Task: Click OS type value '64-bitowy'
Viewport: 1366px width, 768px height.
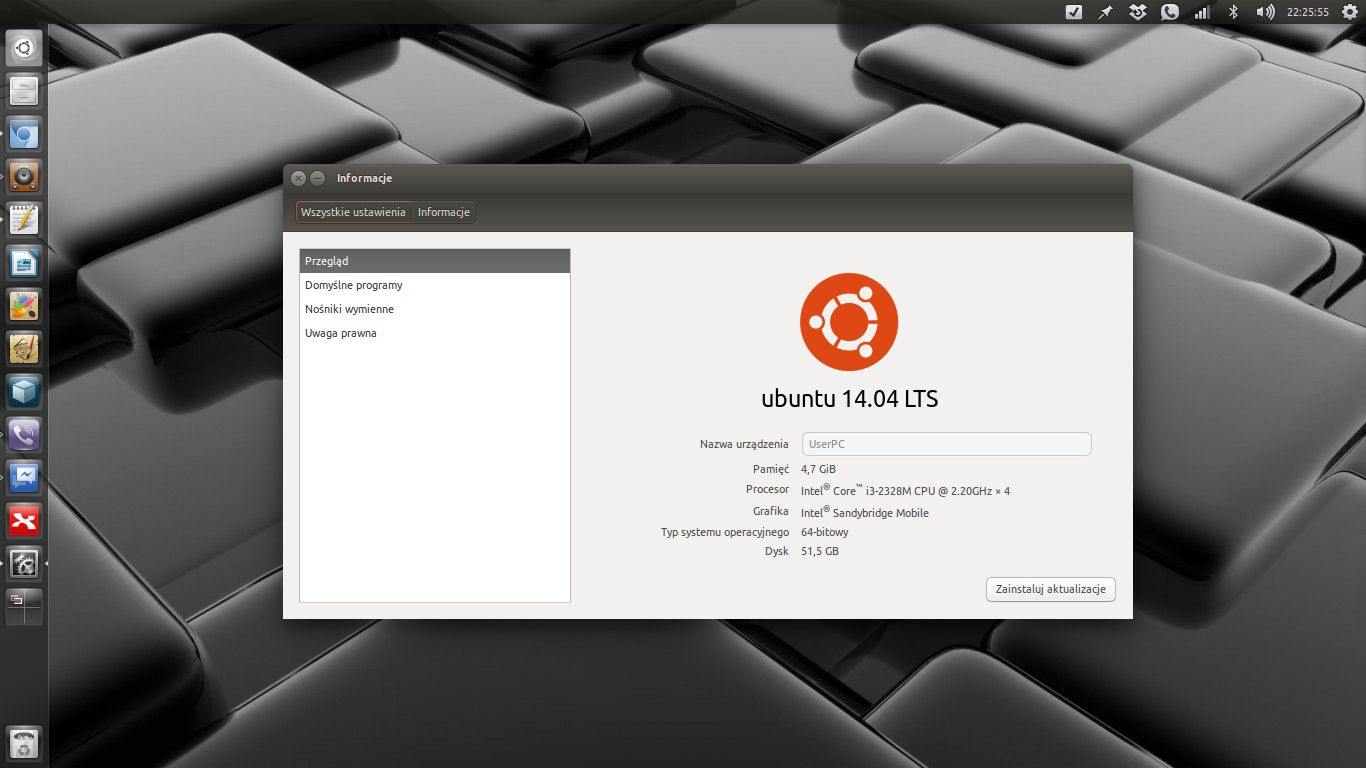Action: (x=825, y=532)
